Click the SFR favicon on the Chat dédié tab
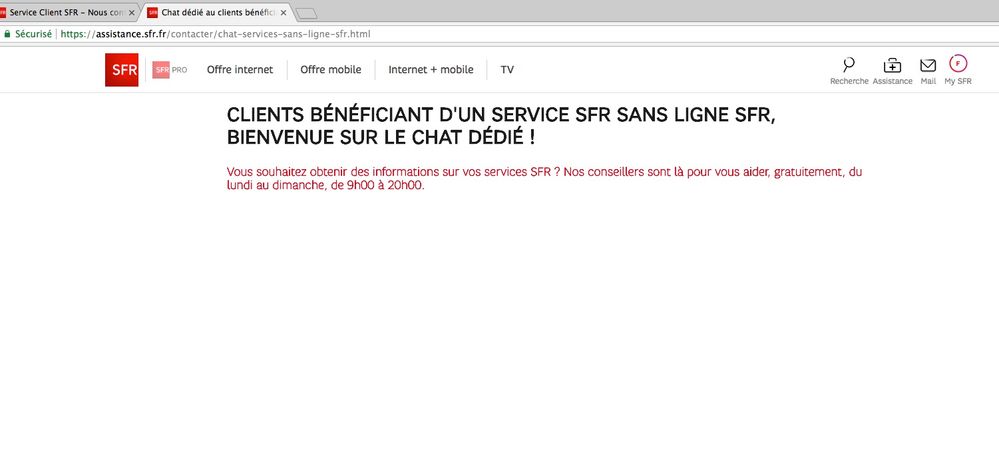The width and height of the screenshot is (999, 462). pos(153,13)
